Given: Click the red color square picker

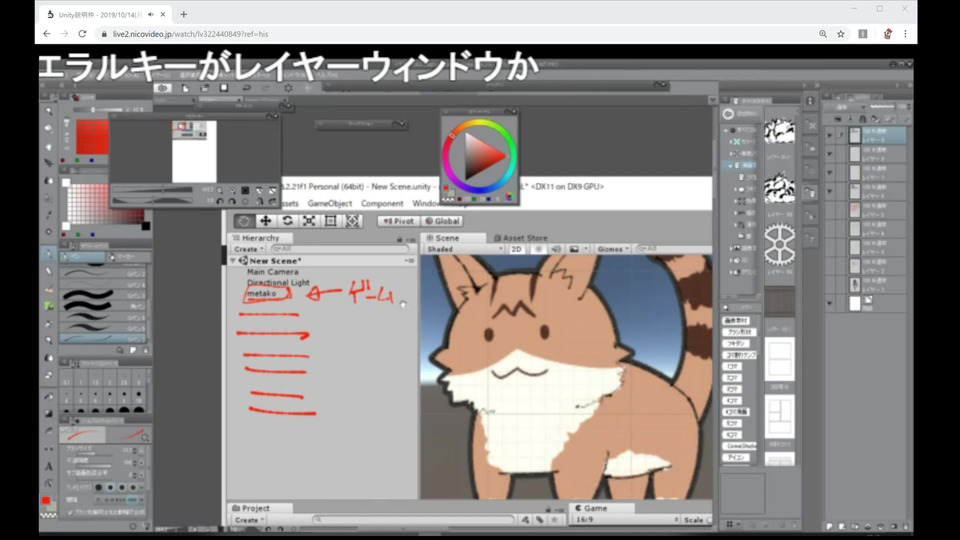Looking at the screenshot, I should pos(92,137).
